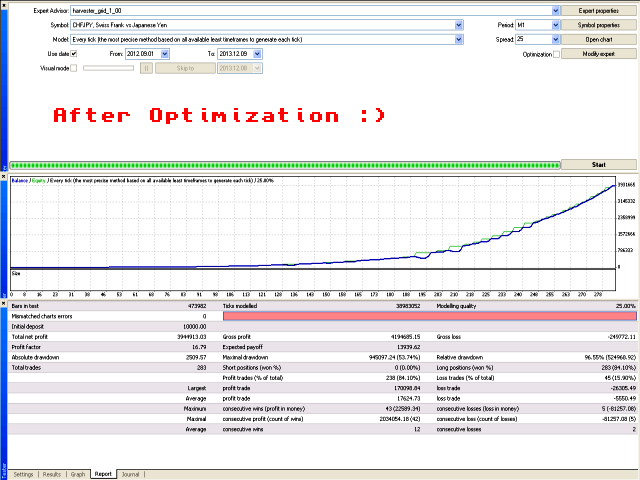The height and width of the screenshot is (480, 640).
Task: Click Modify expert button
Action: [598, 54]
